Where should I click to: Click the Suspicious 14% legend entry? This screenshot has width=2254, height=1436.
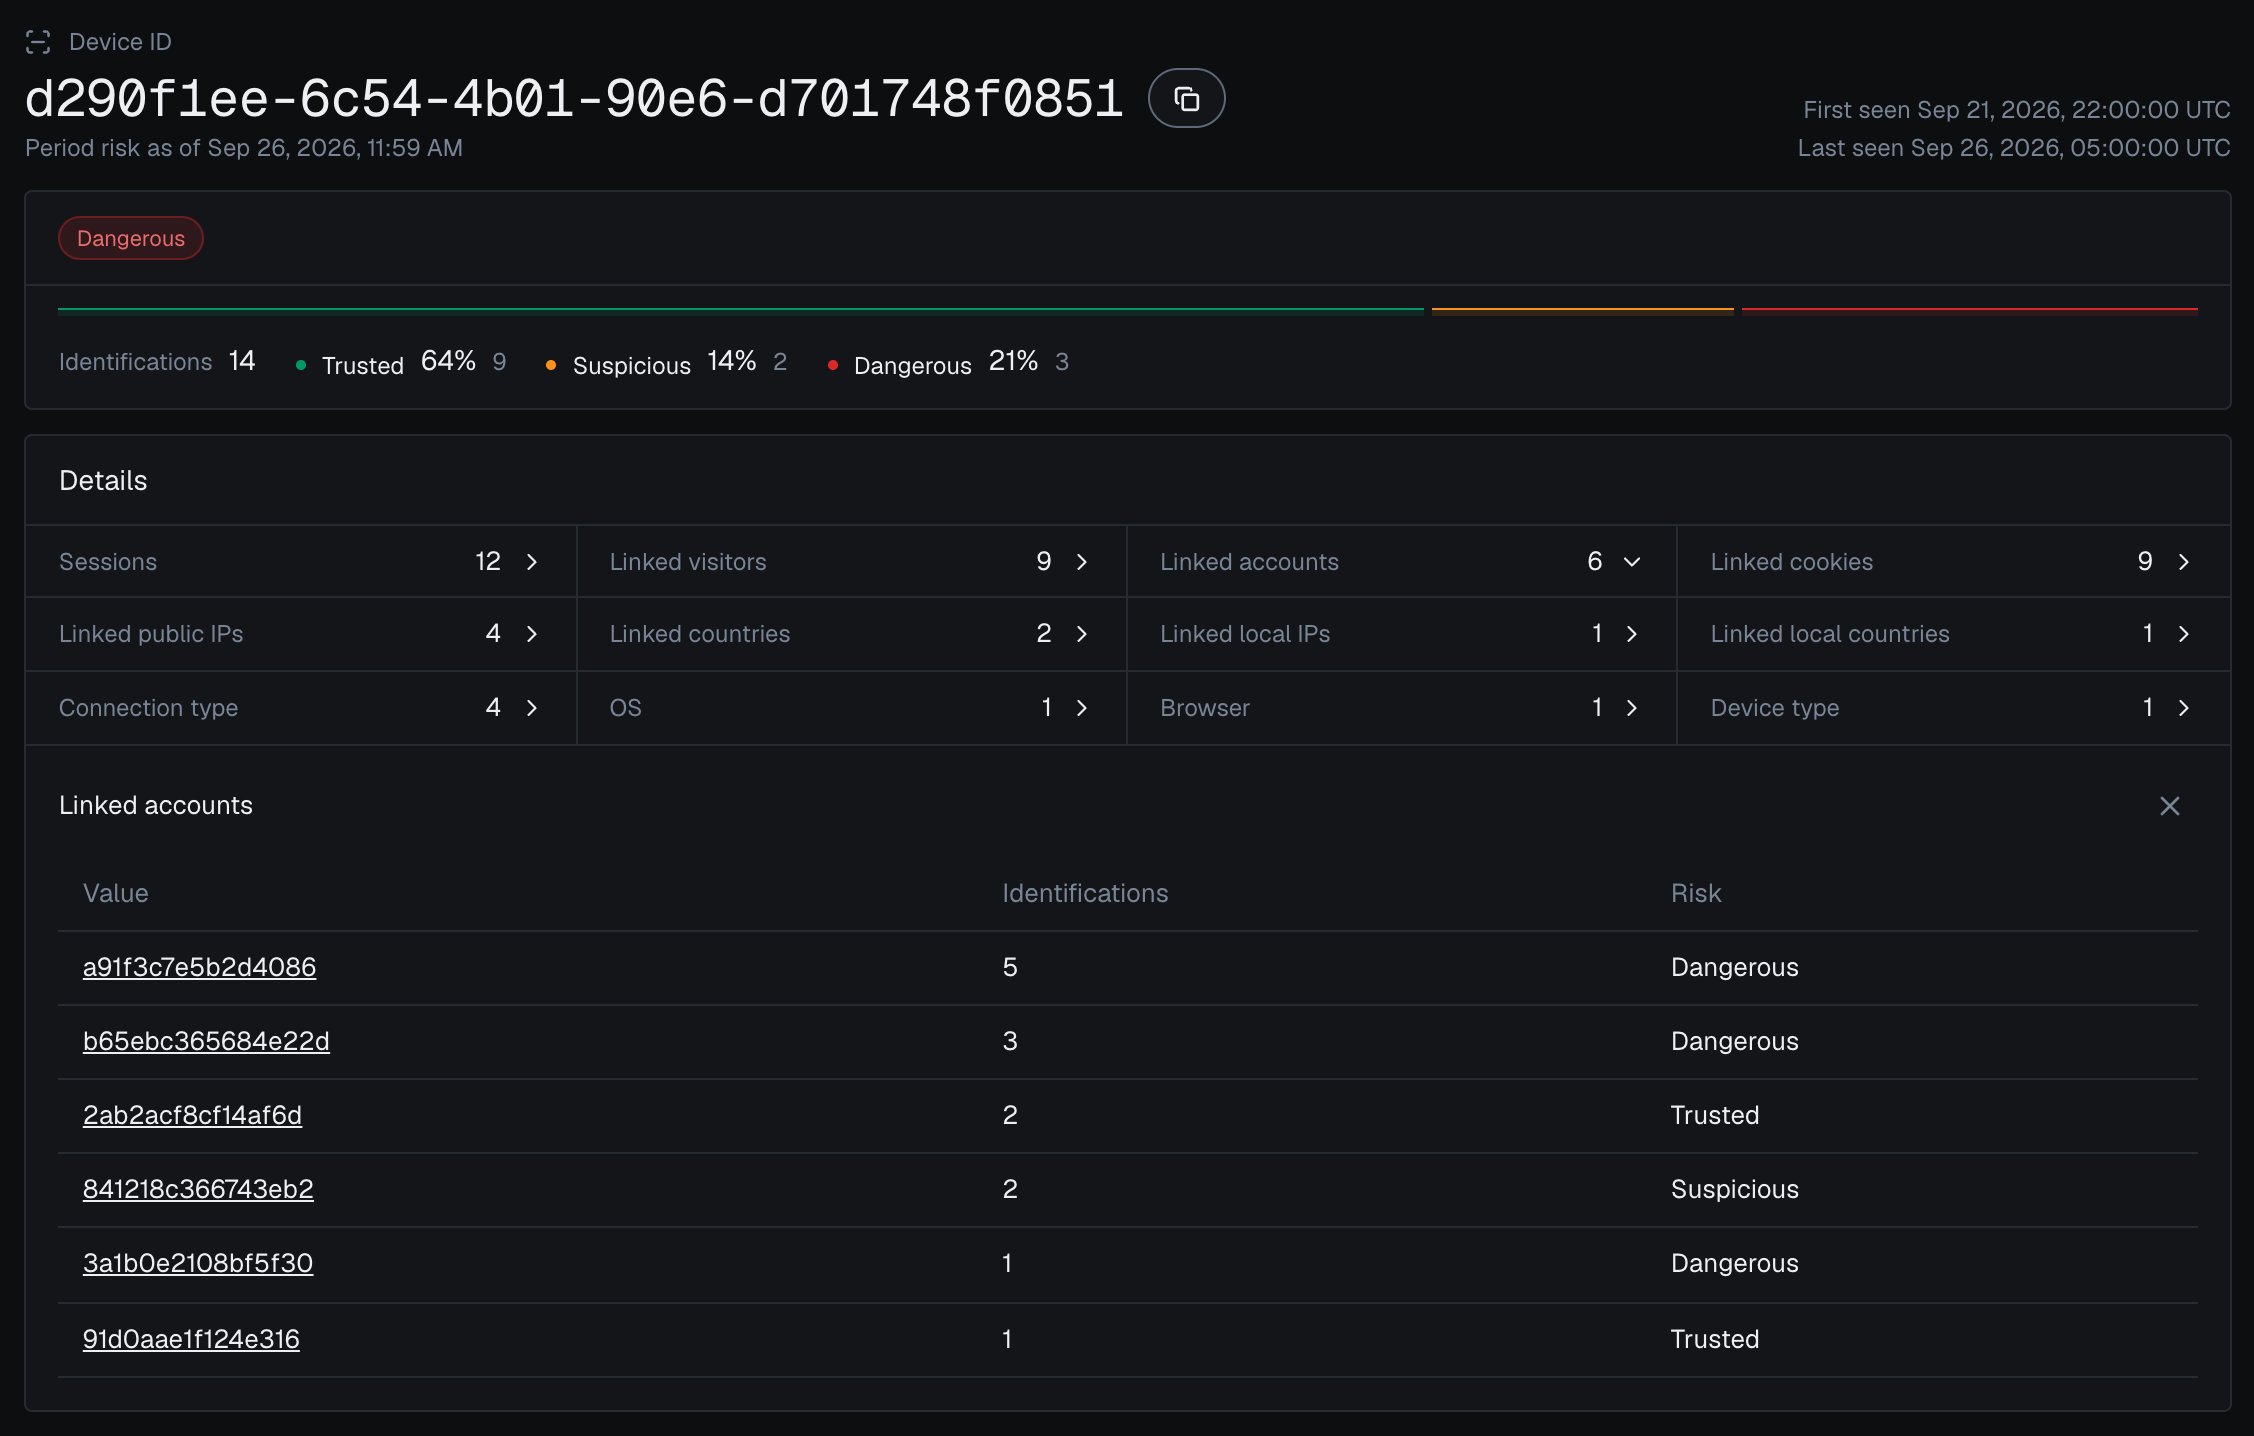pos(666,362)
